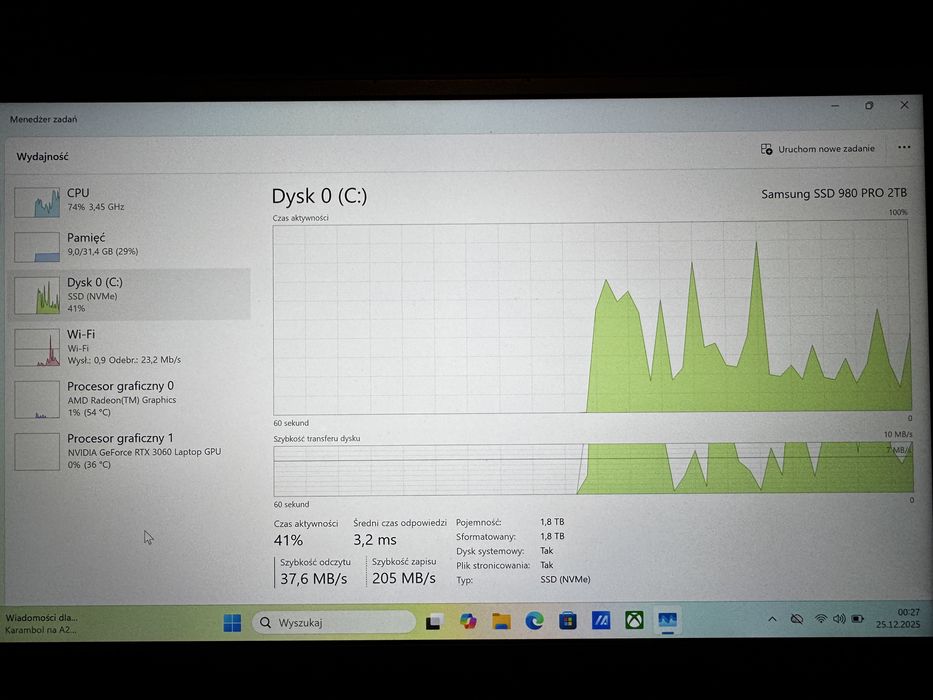Launch Copilot from the taskbar
Image resolution: width=933 pixels, height=700 pixels.
[468, 621]
